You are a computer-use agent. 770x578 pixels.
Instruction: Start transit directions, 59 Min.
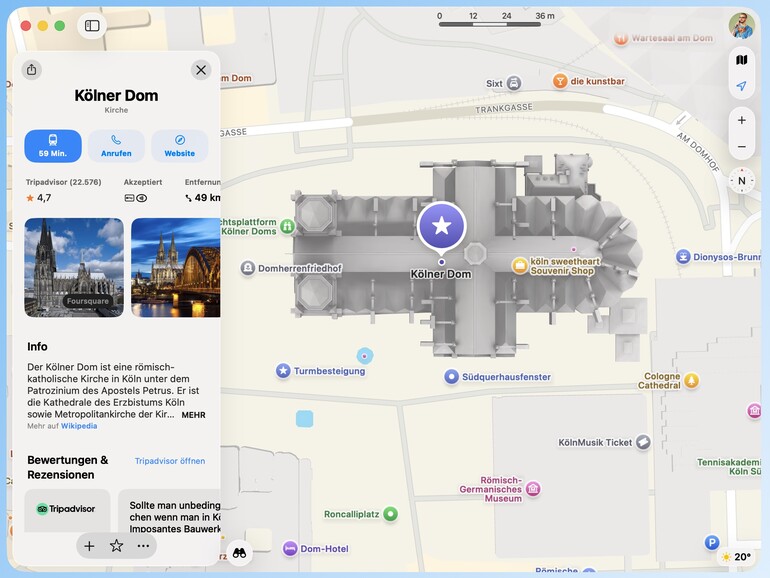[x=53, y=146]
